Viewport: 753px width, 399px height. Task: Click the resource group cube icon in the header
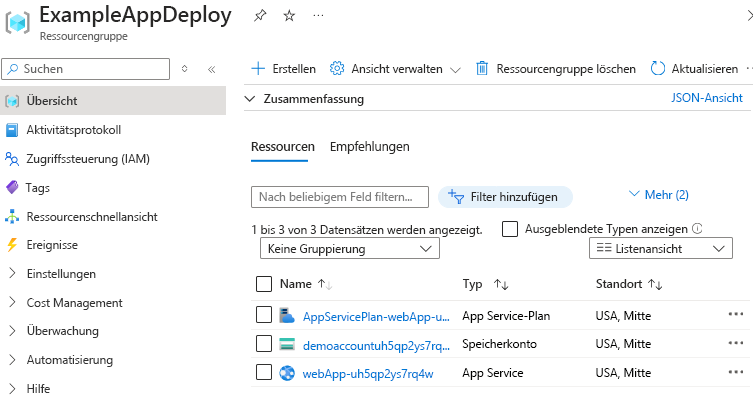[18, 23]
